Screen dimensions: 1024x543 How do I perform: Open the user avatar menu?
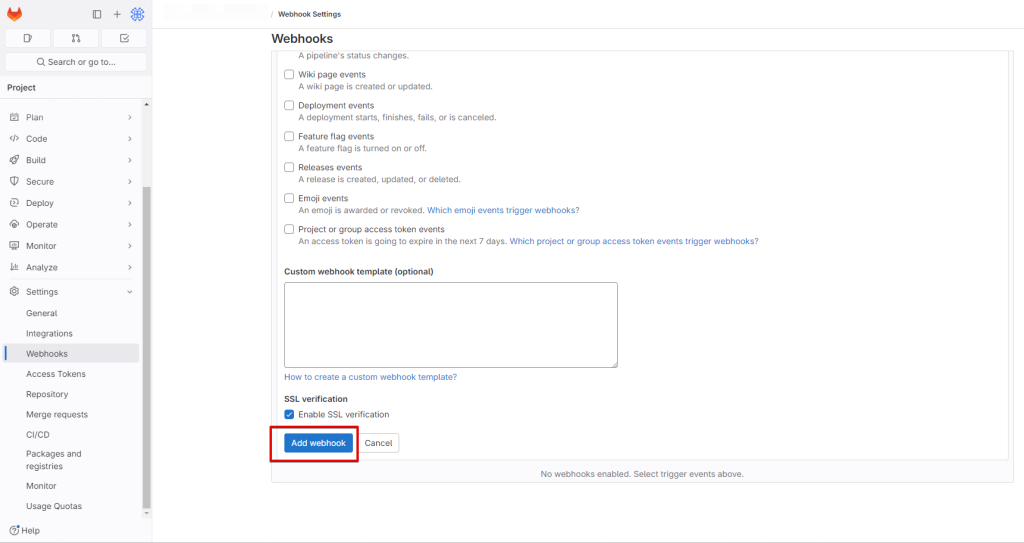137,14
